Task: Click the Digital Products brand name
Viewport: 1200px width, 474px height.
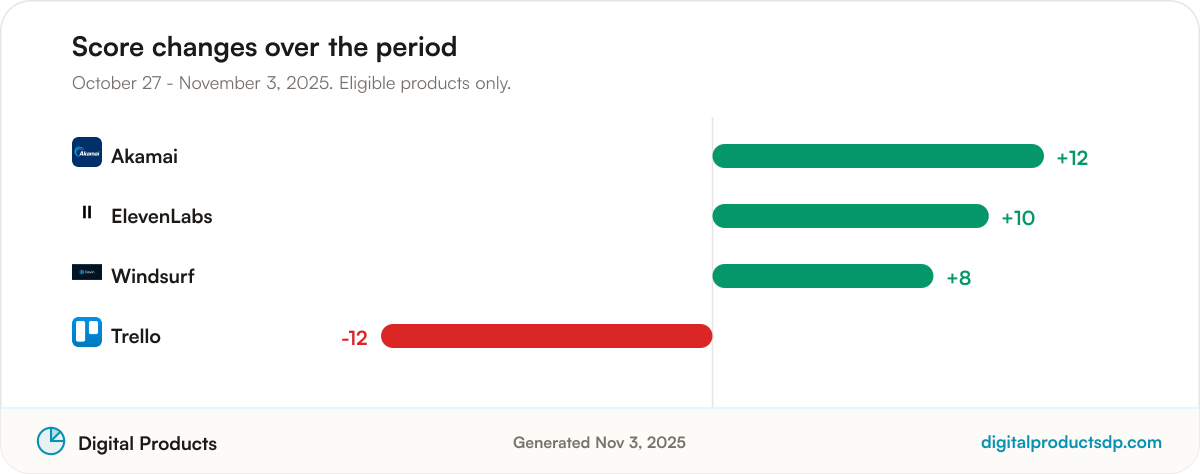Action: pos(148,443)
